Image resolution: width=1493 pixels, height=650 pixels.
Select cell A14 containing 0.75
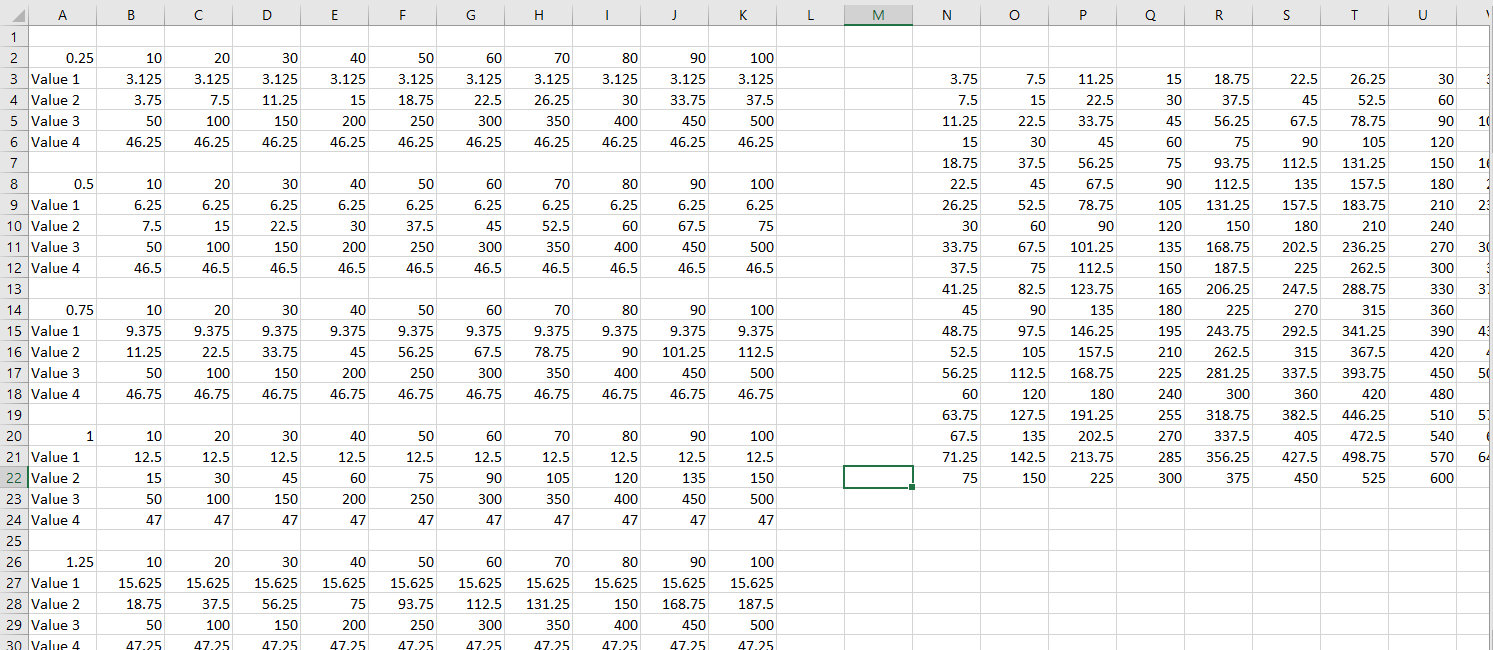(62, 310)
